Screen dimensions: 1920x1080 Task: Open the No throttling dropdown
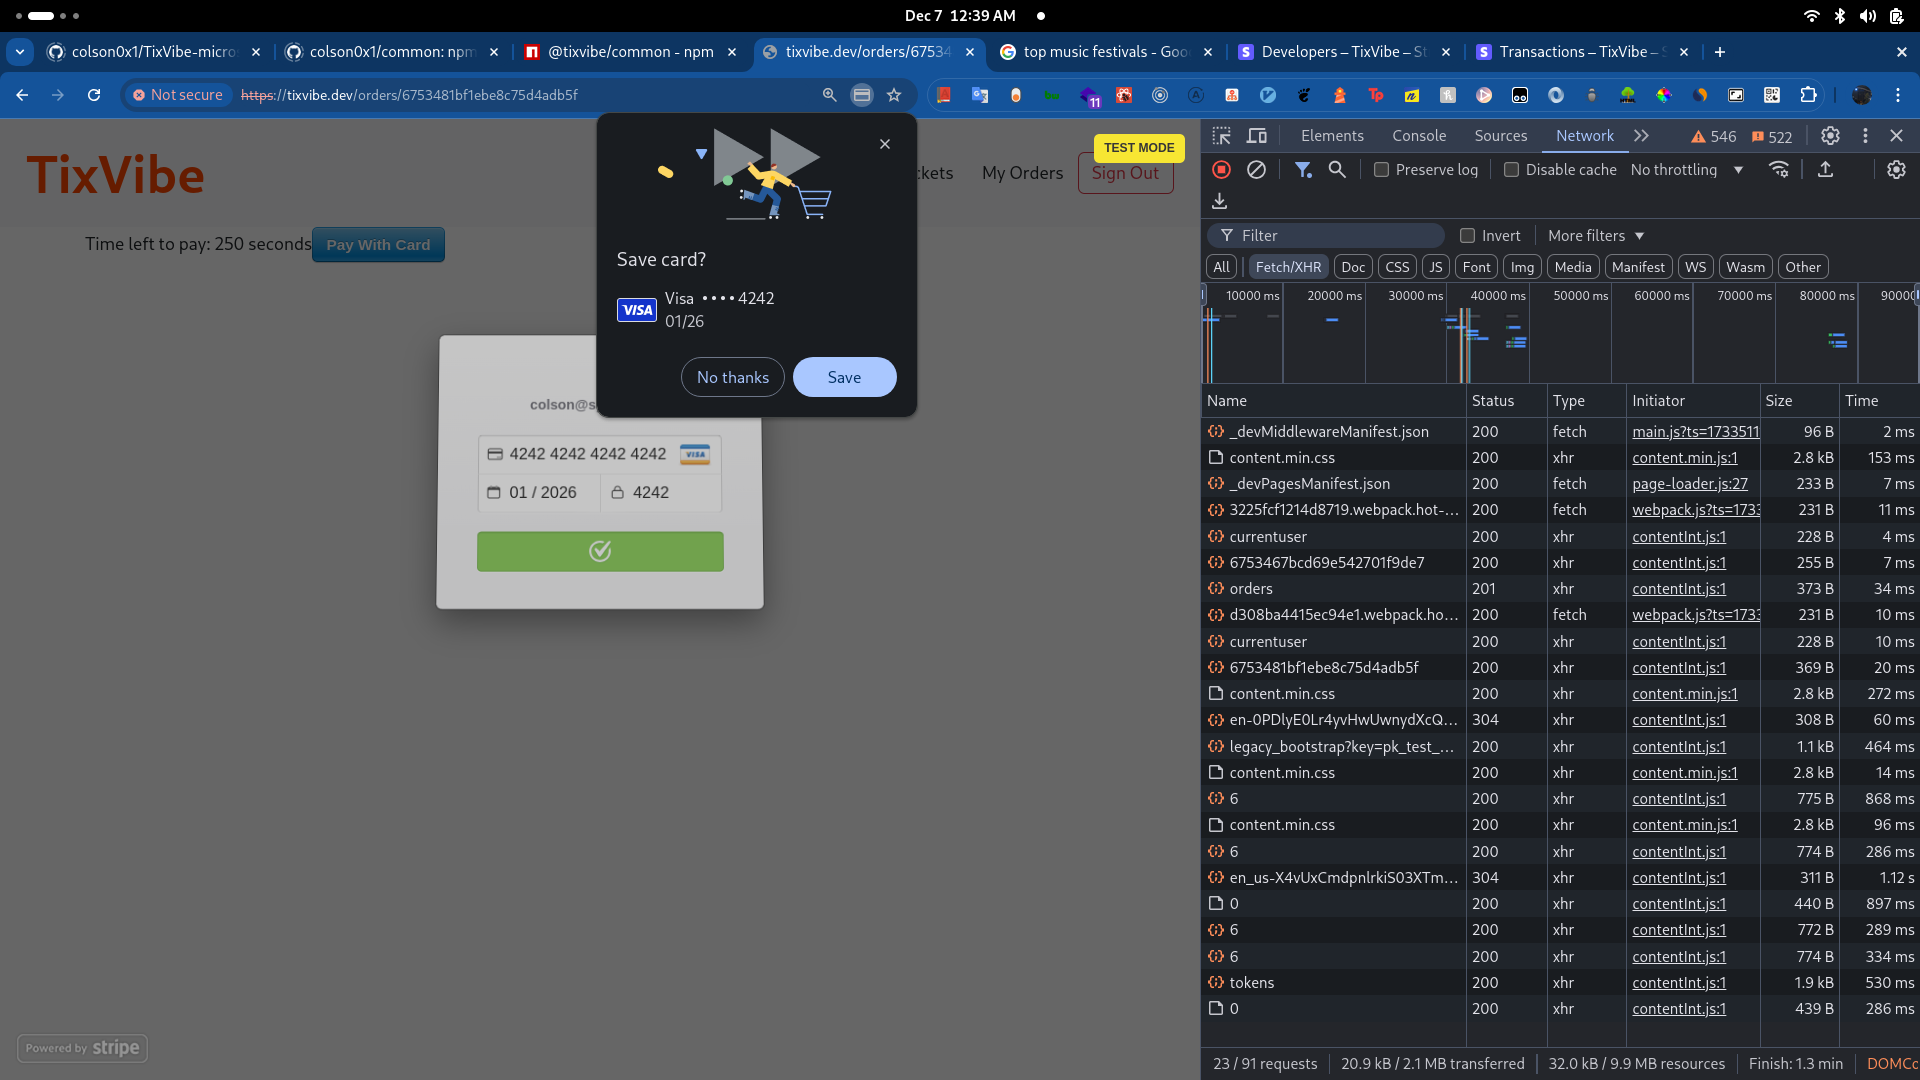(x=1686, y=170)
